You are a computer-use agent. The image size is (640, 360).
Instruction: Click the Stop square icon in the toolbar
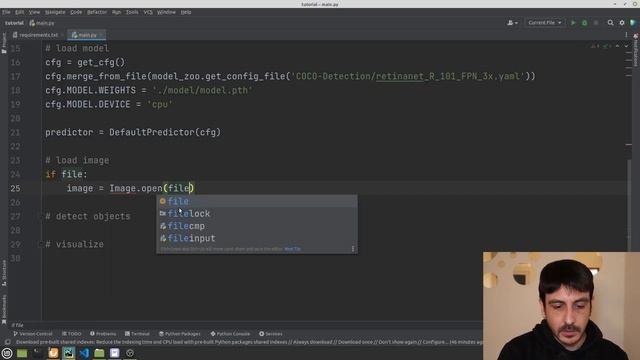[x=596, y=23]
